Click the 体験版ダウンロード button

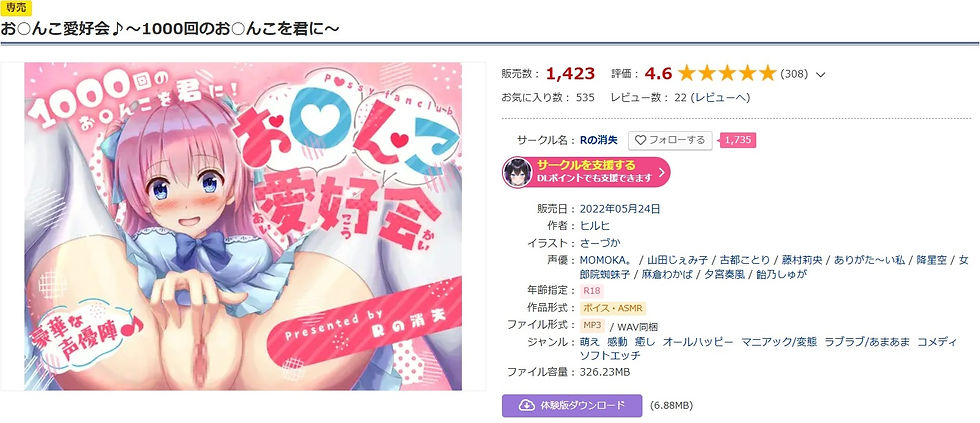tap(572, 406)
